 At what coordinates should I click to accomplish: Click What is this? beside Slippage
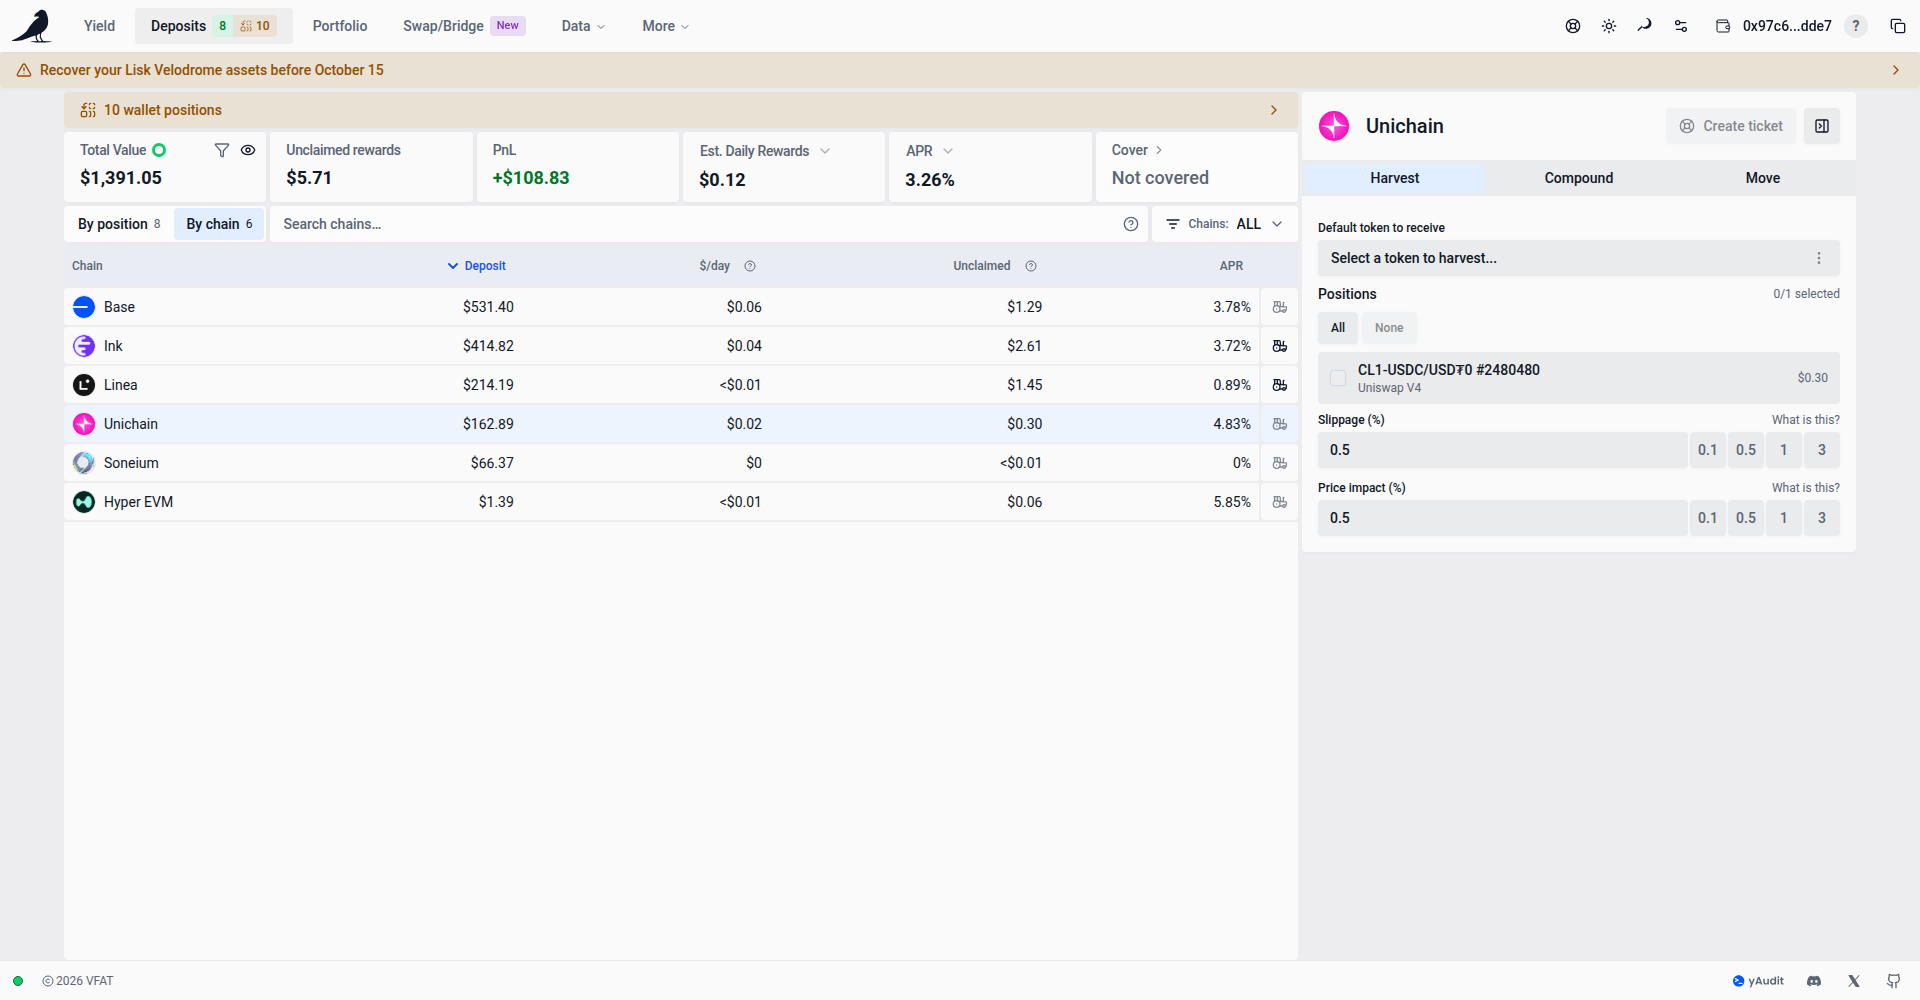pyautogui.click(x=1805, y=420)
